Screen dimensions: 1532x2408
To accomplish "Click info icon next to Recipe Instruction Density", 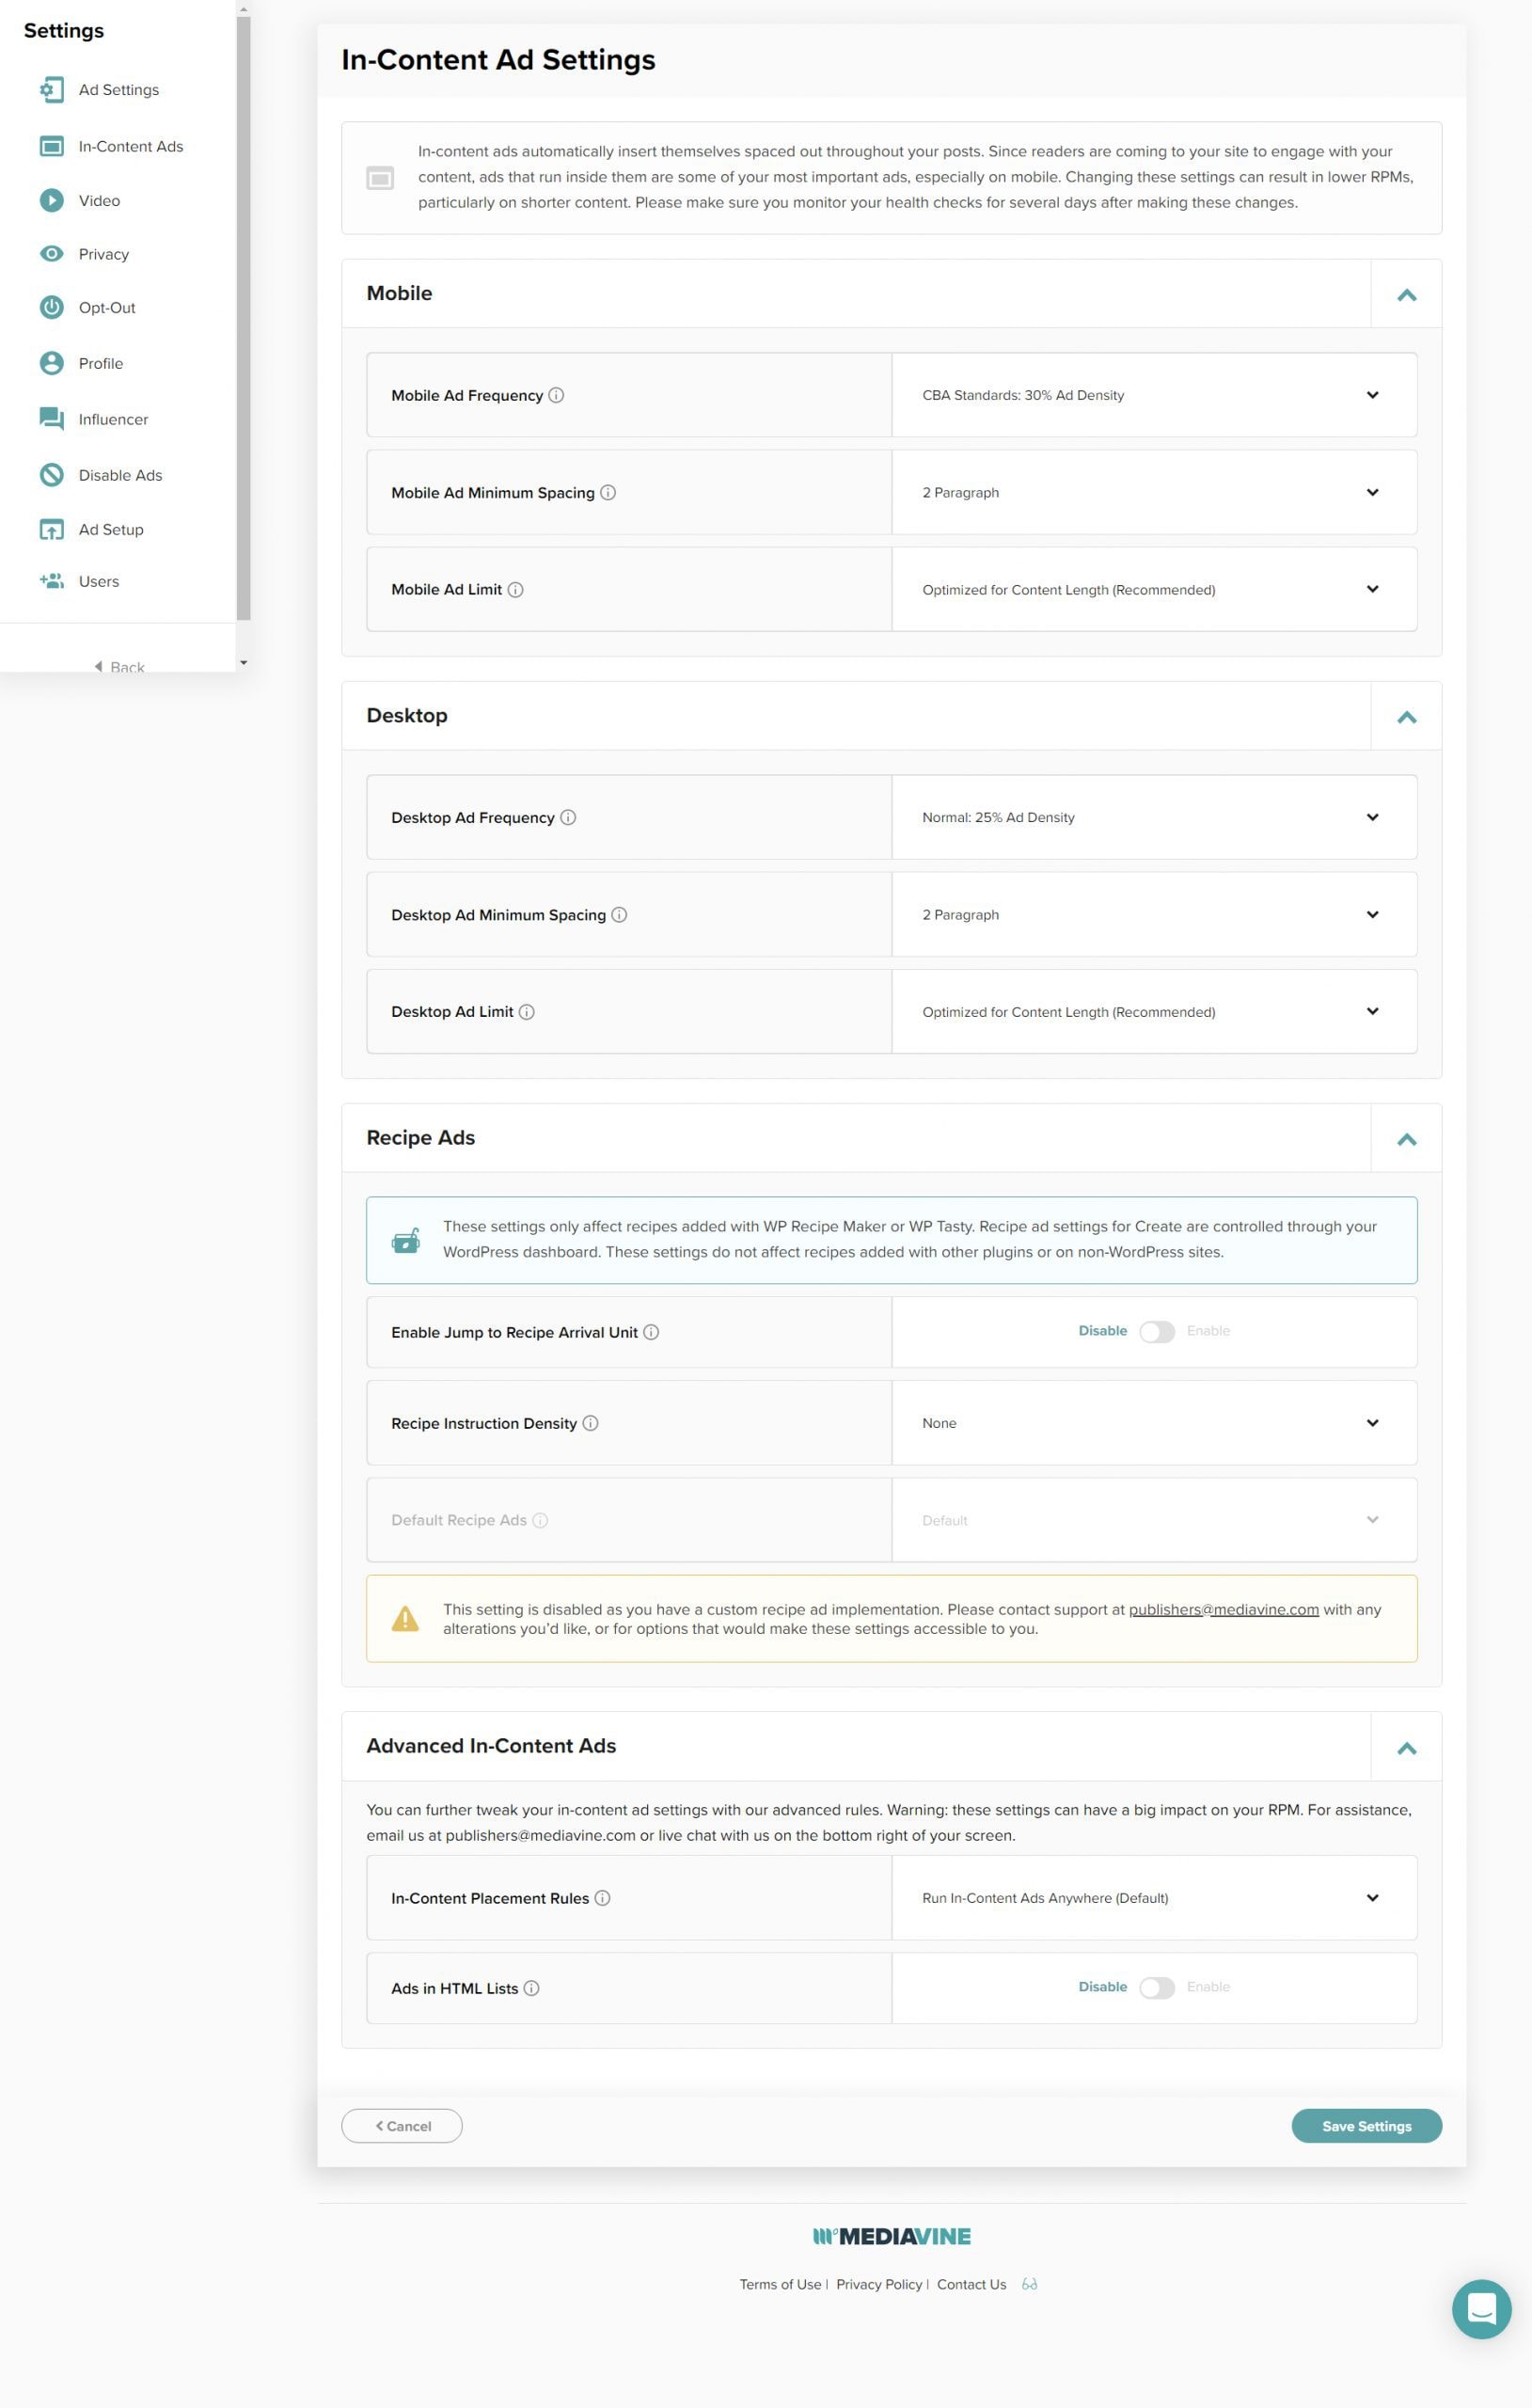I will (590, 1423).
